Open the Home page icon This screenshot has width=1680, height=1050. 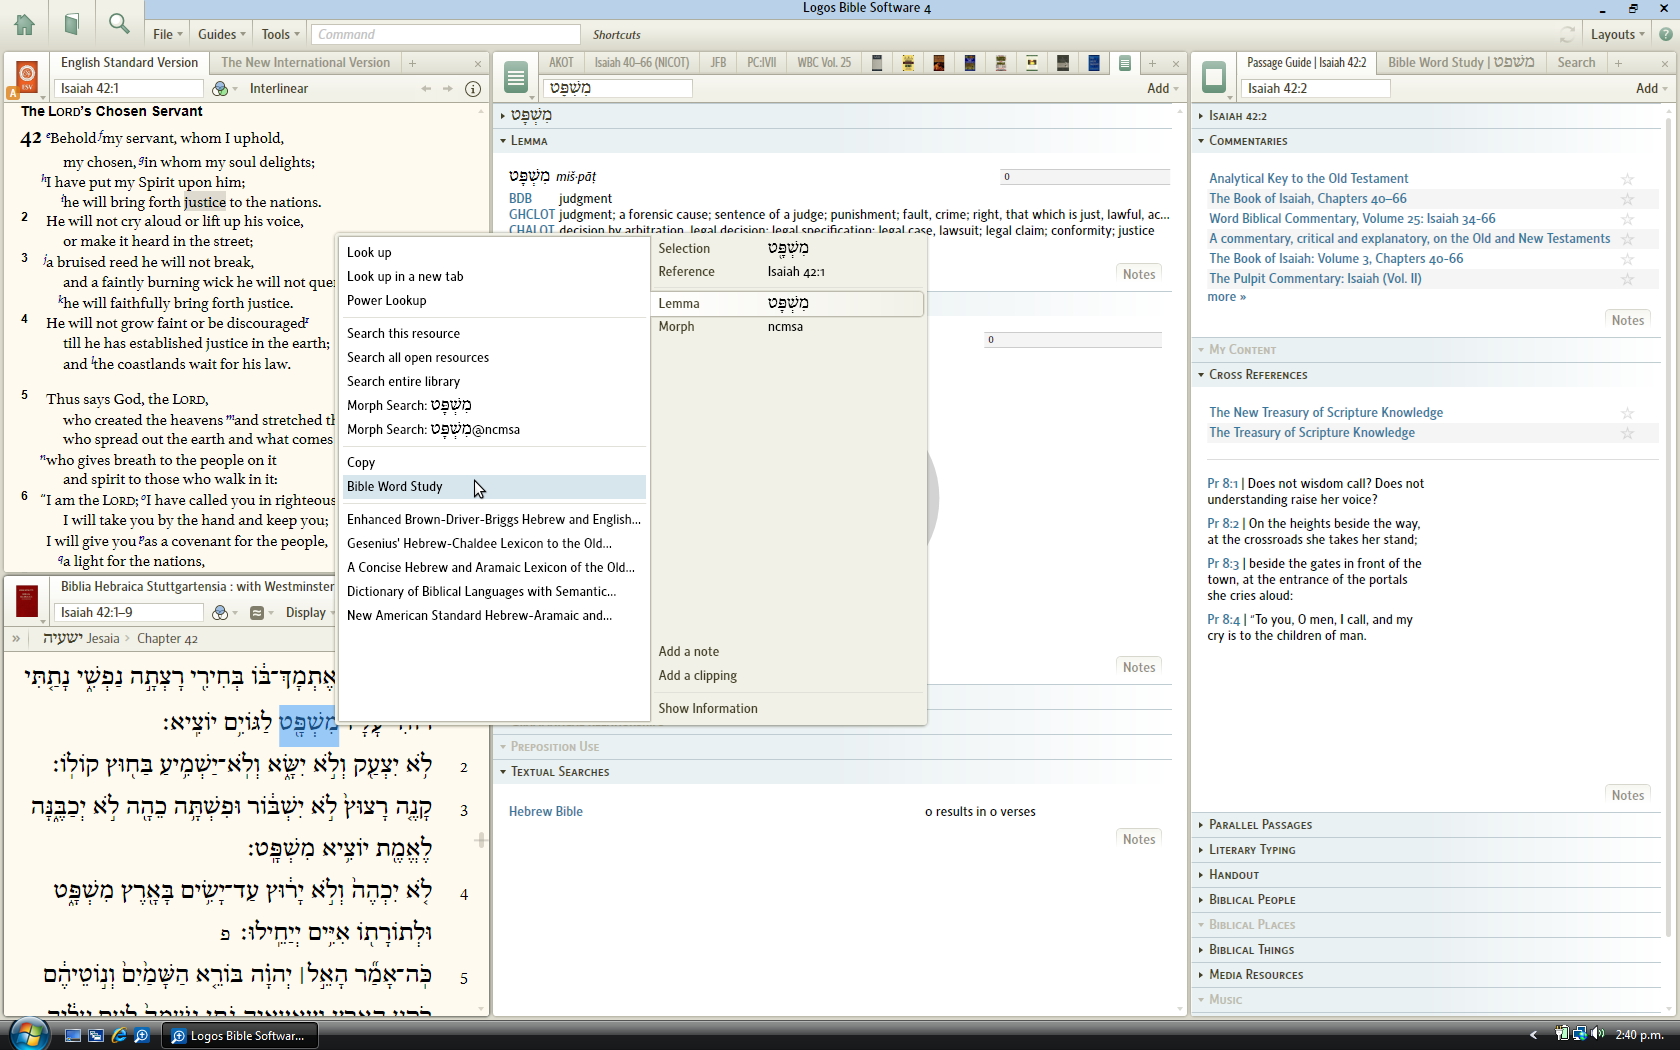tap(24, 24)
